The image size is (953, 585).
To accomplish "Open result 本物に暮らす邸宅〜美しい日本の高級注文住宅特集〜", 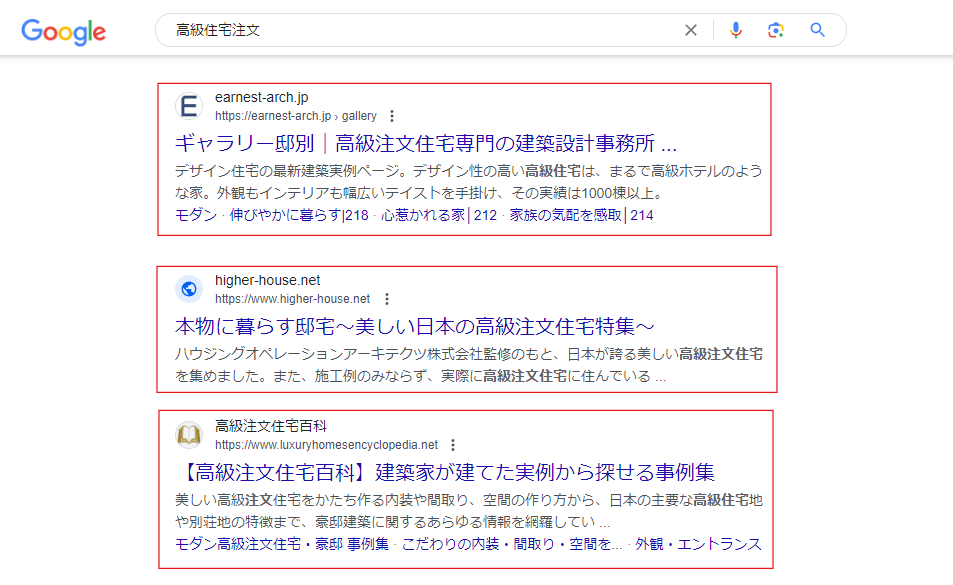I will click(x=415, y=326).
